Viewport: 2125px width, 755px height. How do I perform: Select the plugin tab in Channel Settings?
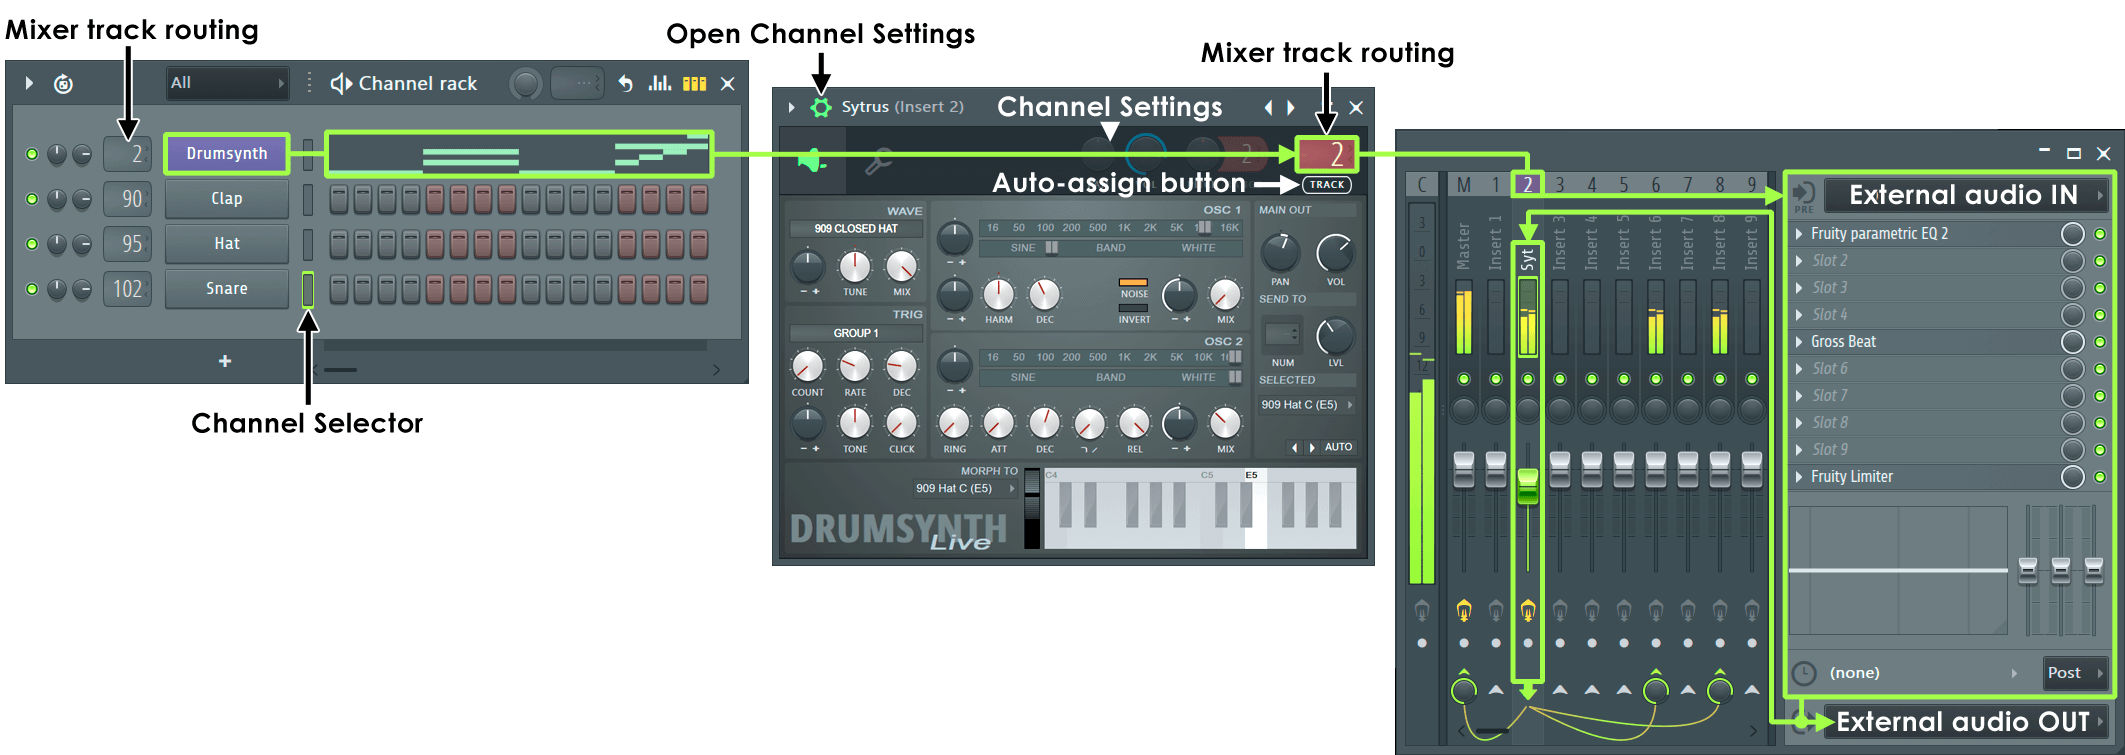pyautogui.click(x=813, y=160)
